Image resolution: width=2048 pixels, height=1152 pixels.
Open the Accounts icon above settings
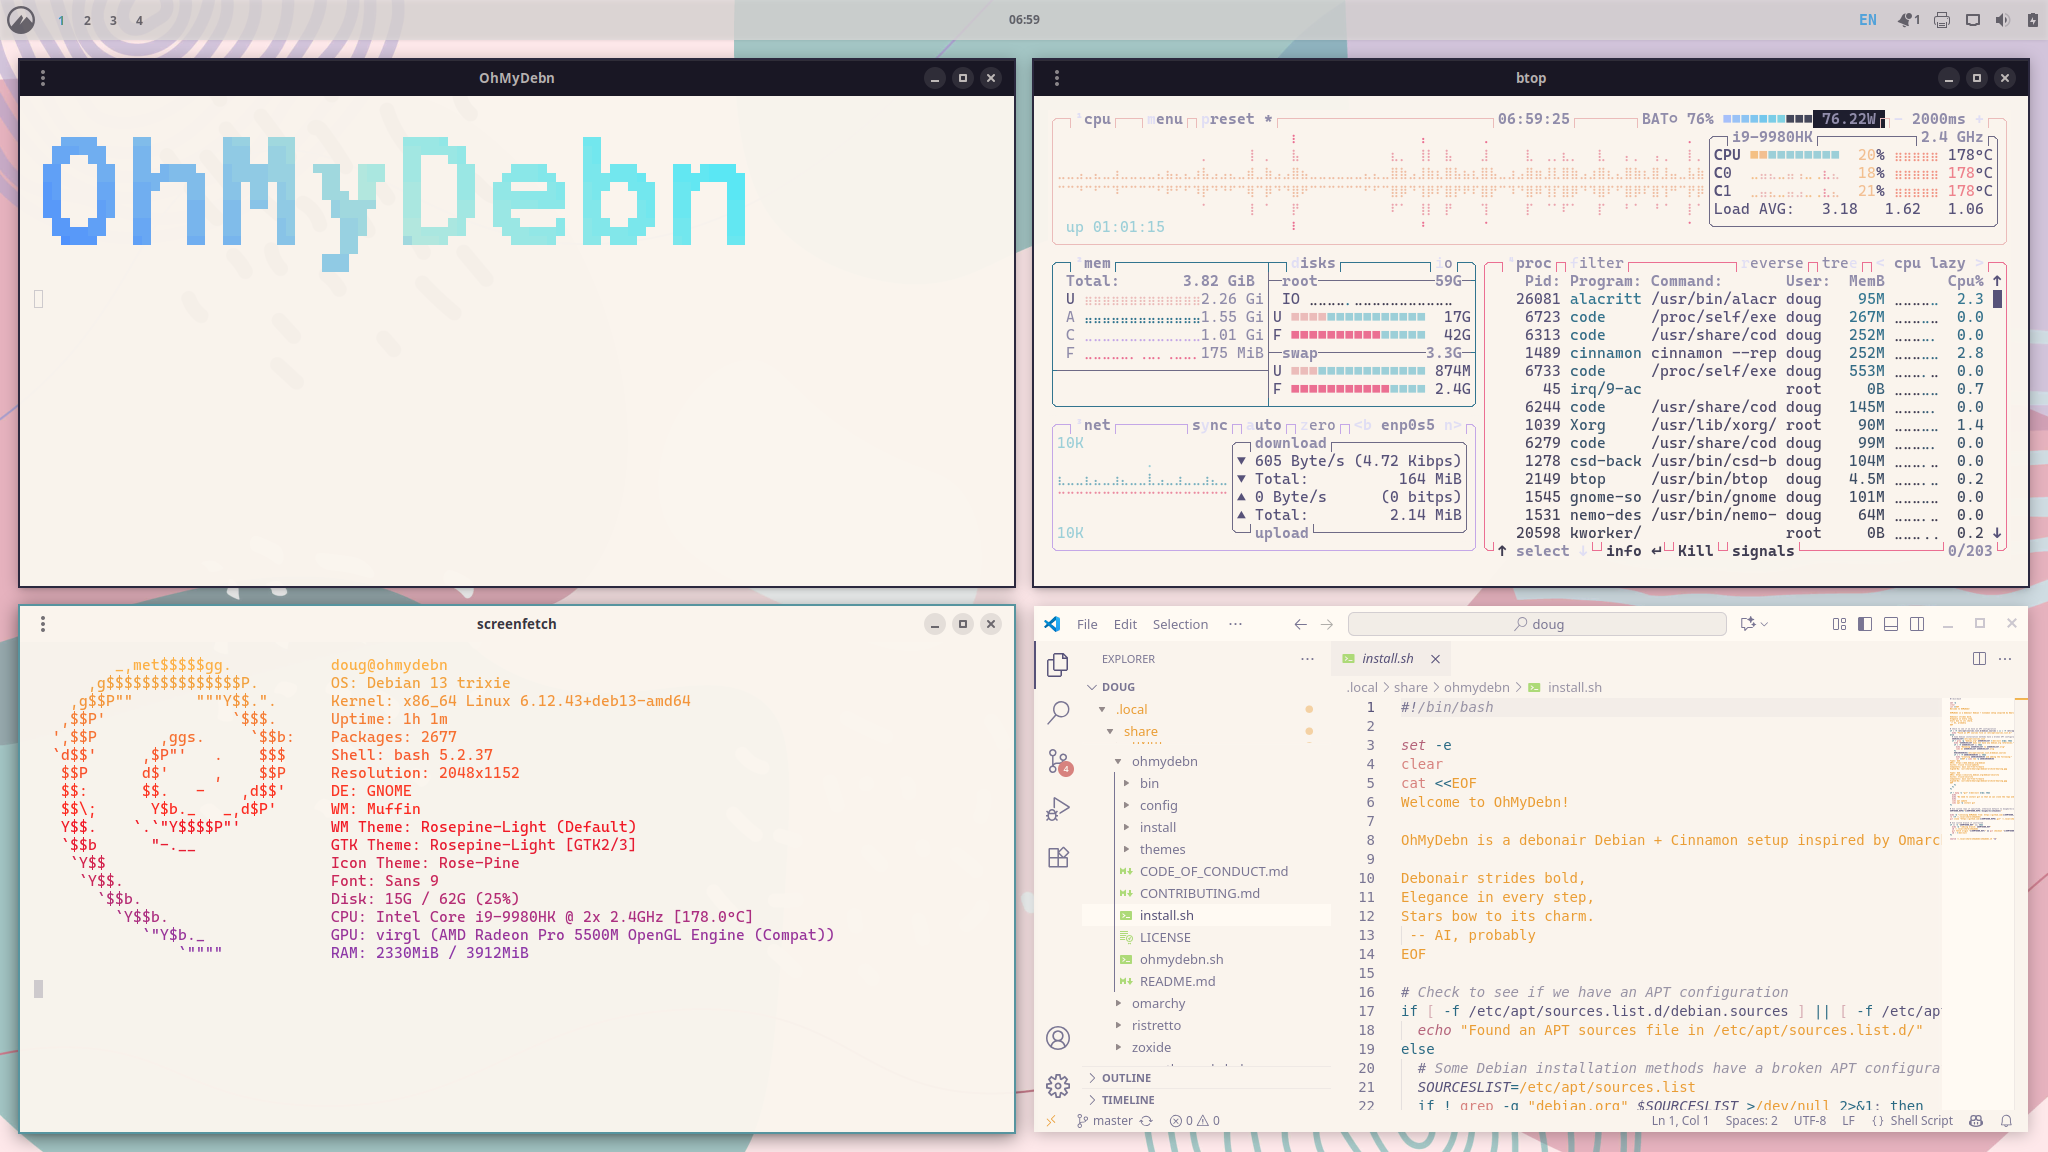point(1059,1038)
